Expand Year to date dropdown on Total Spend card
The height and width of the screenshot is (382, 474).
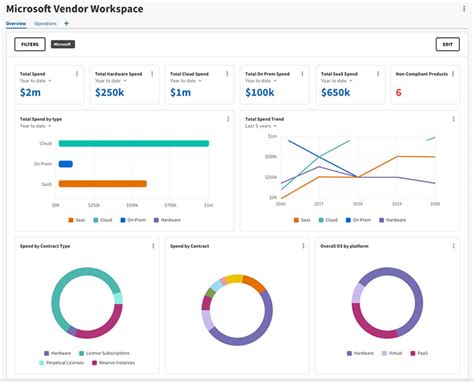[x=35, y=81]
